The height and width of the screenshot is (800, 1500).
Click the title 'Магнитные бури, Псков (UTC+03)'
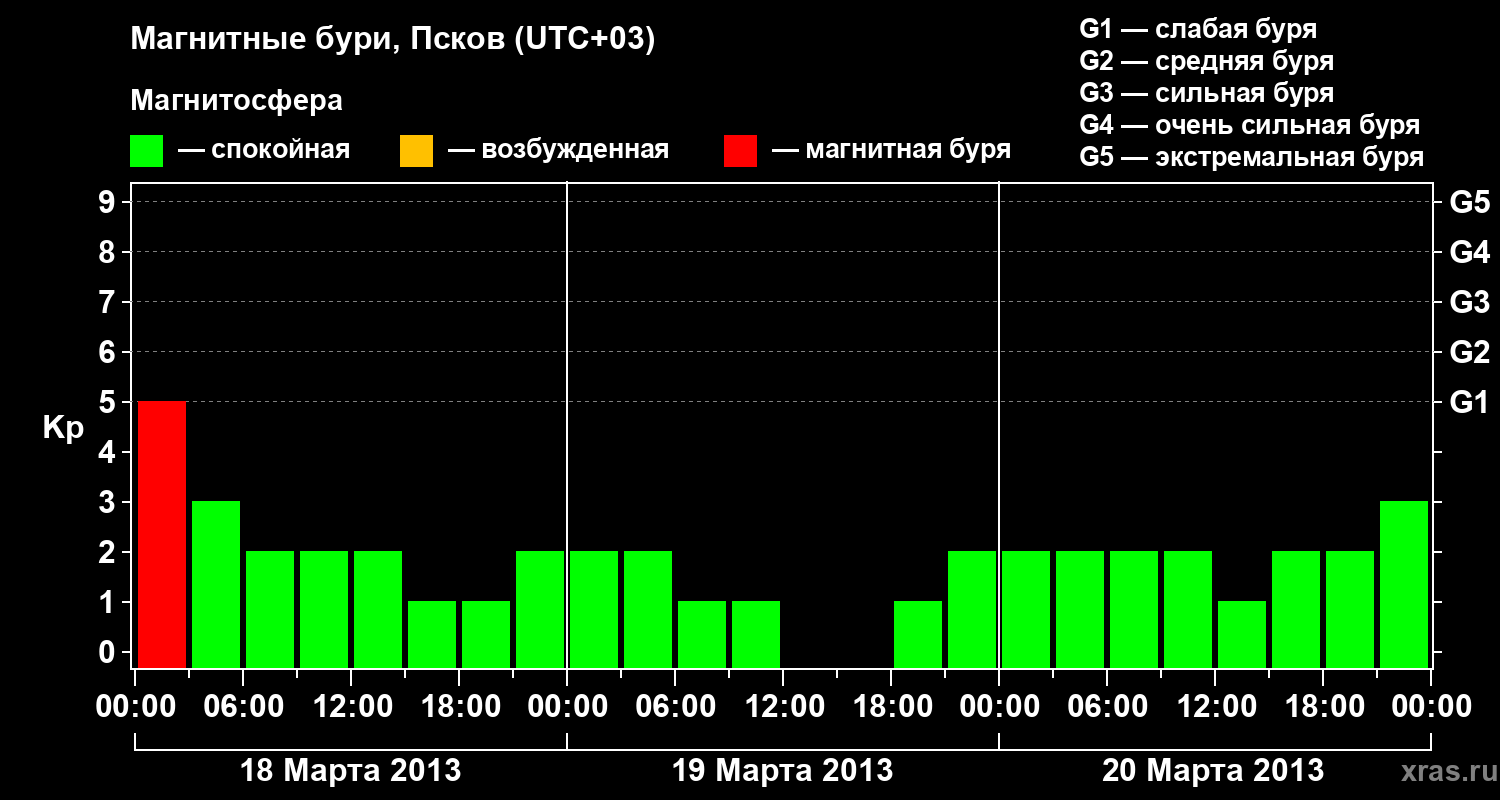tap(393, 40)
